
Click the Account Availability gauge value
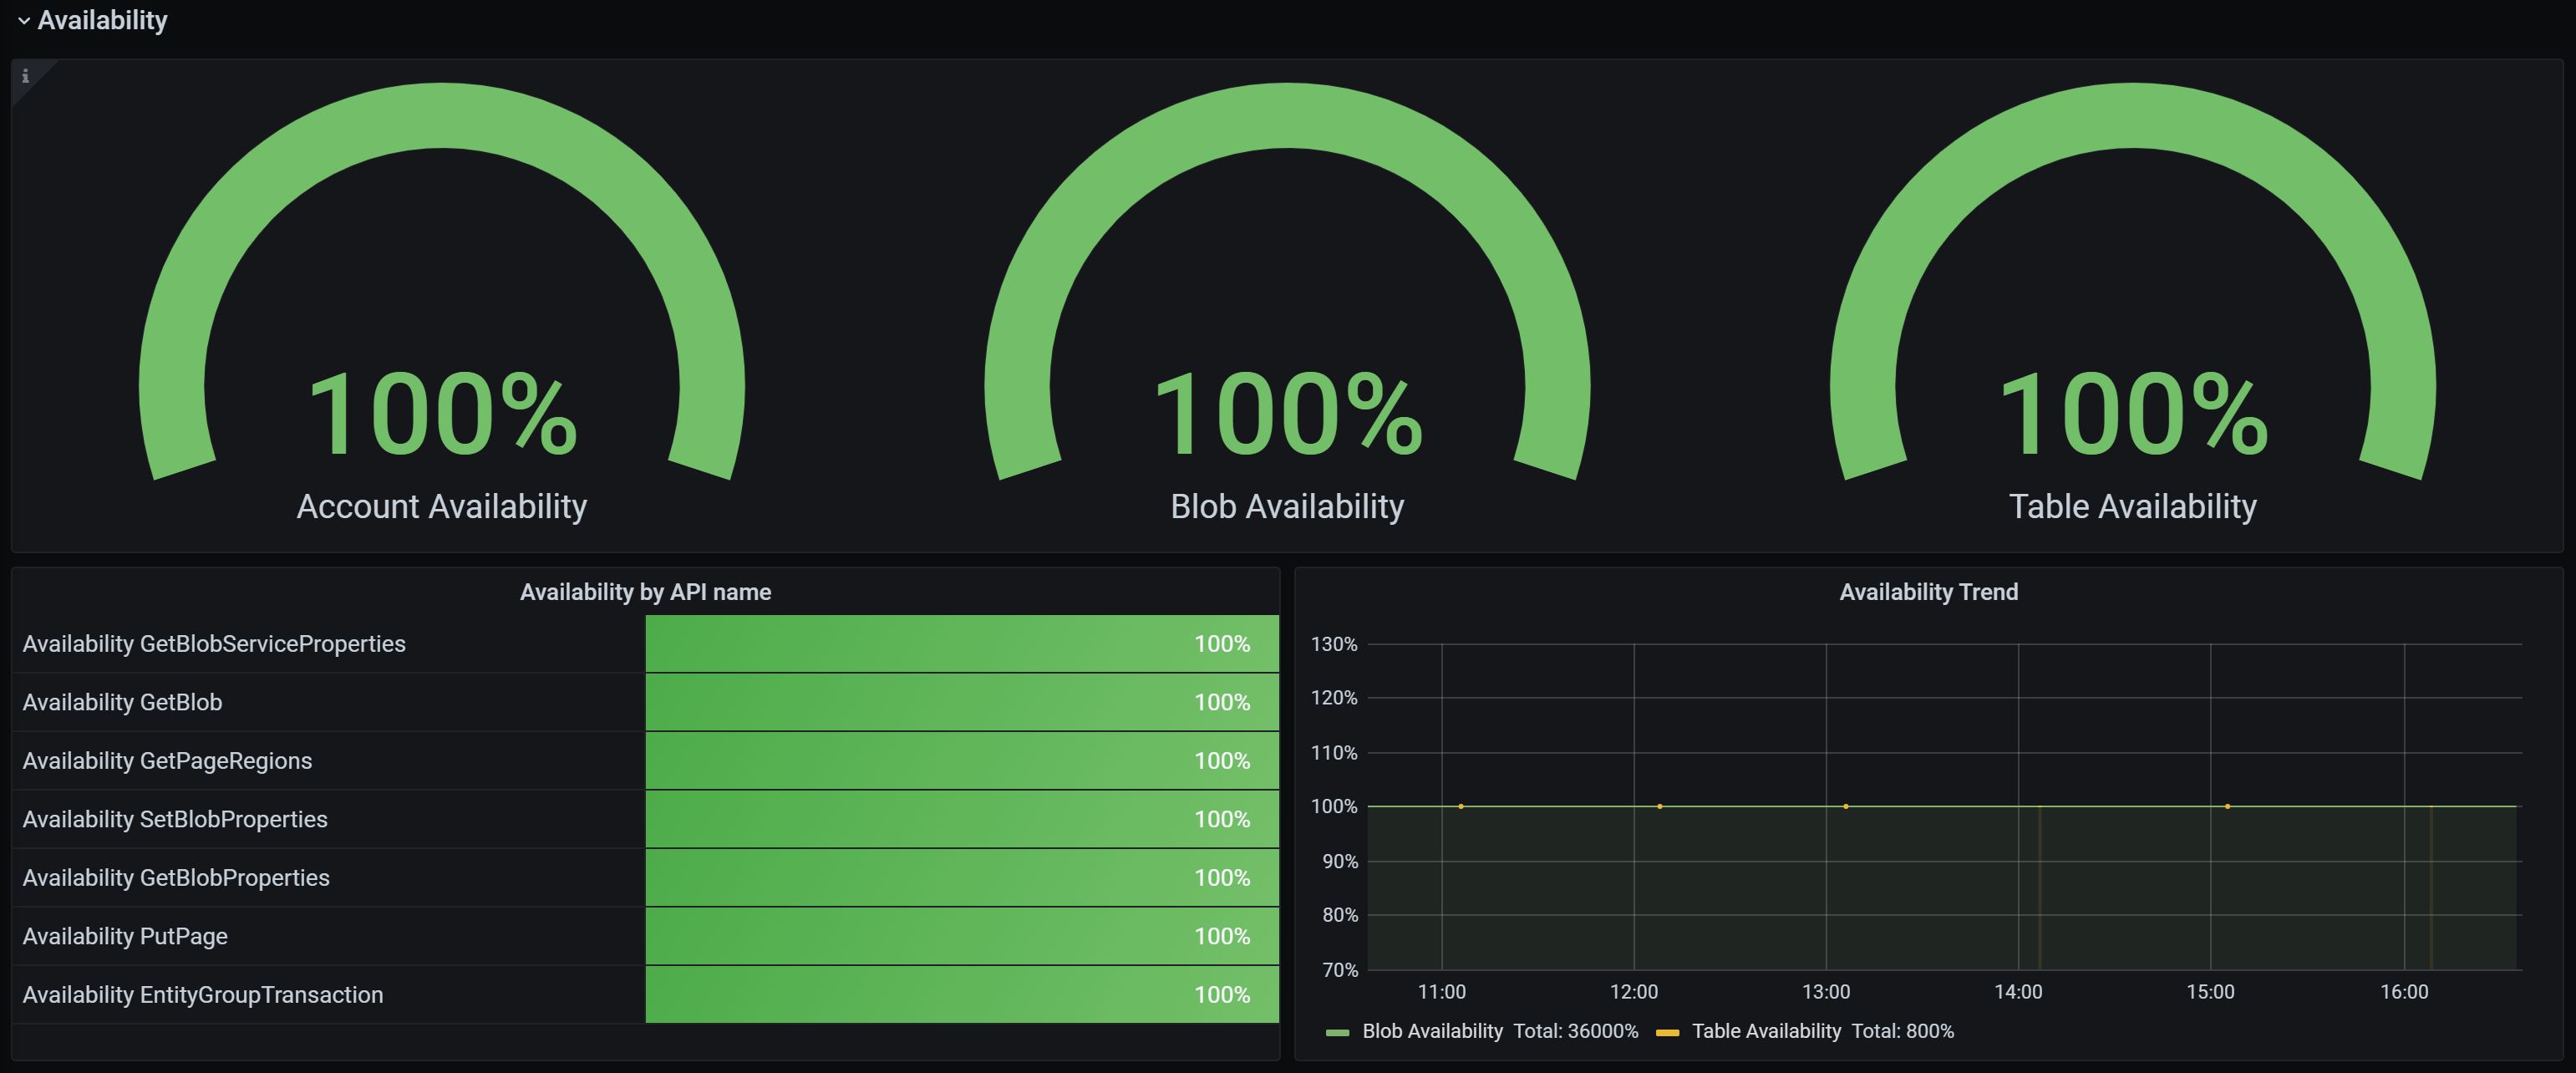pos(441,414)
